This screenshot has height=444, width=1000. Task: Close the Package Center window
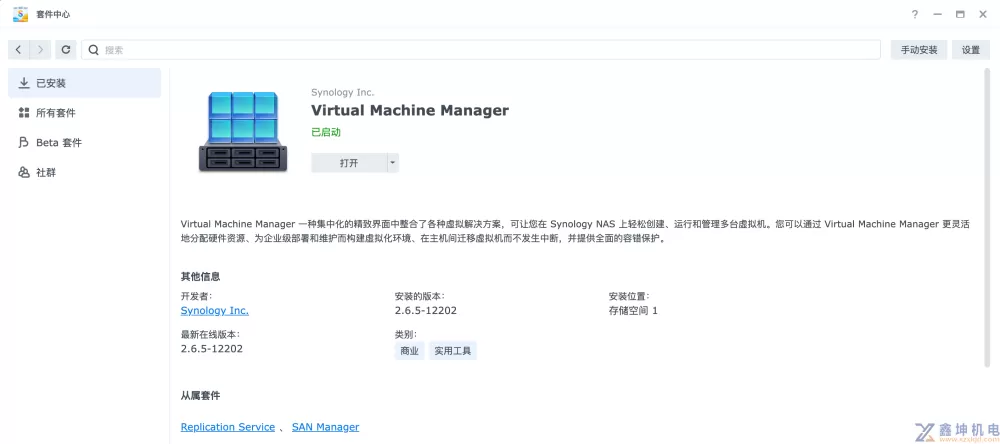[983, 14]
